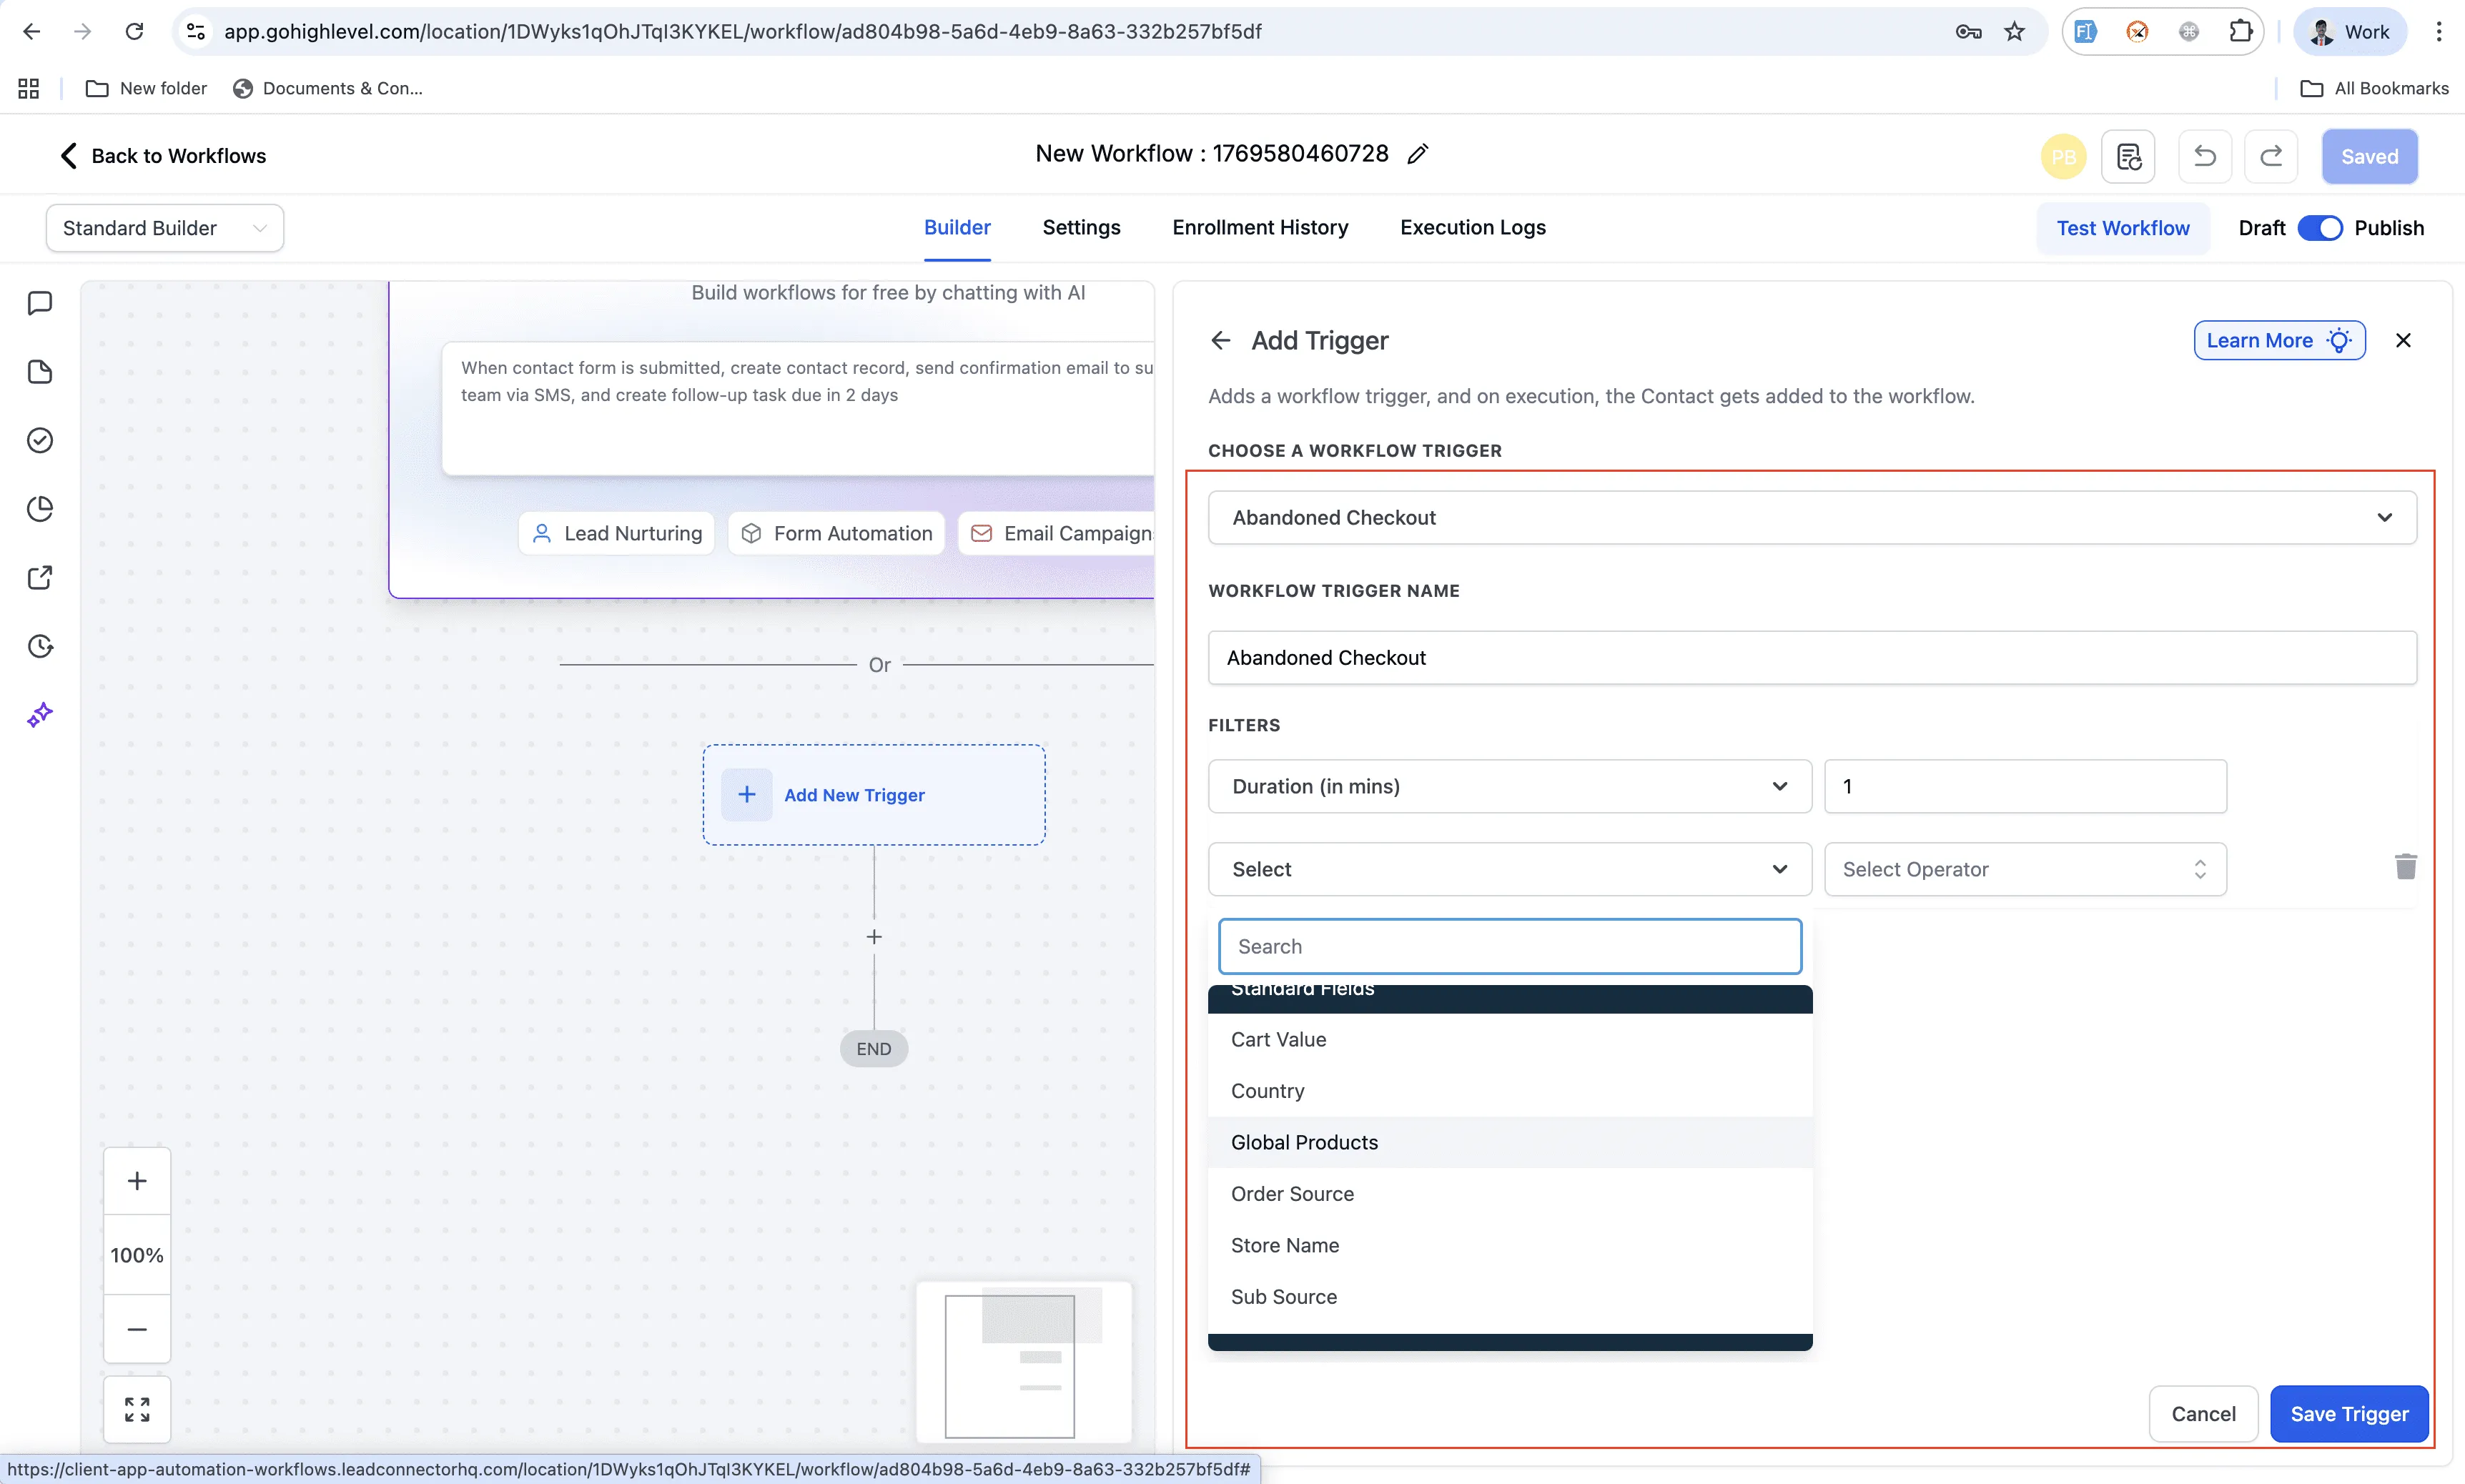The image size is (2465, 1484).
Task: Click the external link sidebar icon
Action: (x=40, y=577)
